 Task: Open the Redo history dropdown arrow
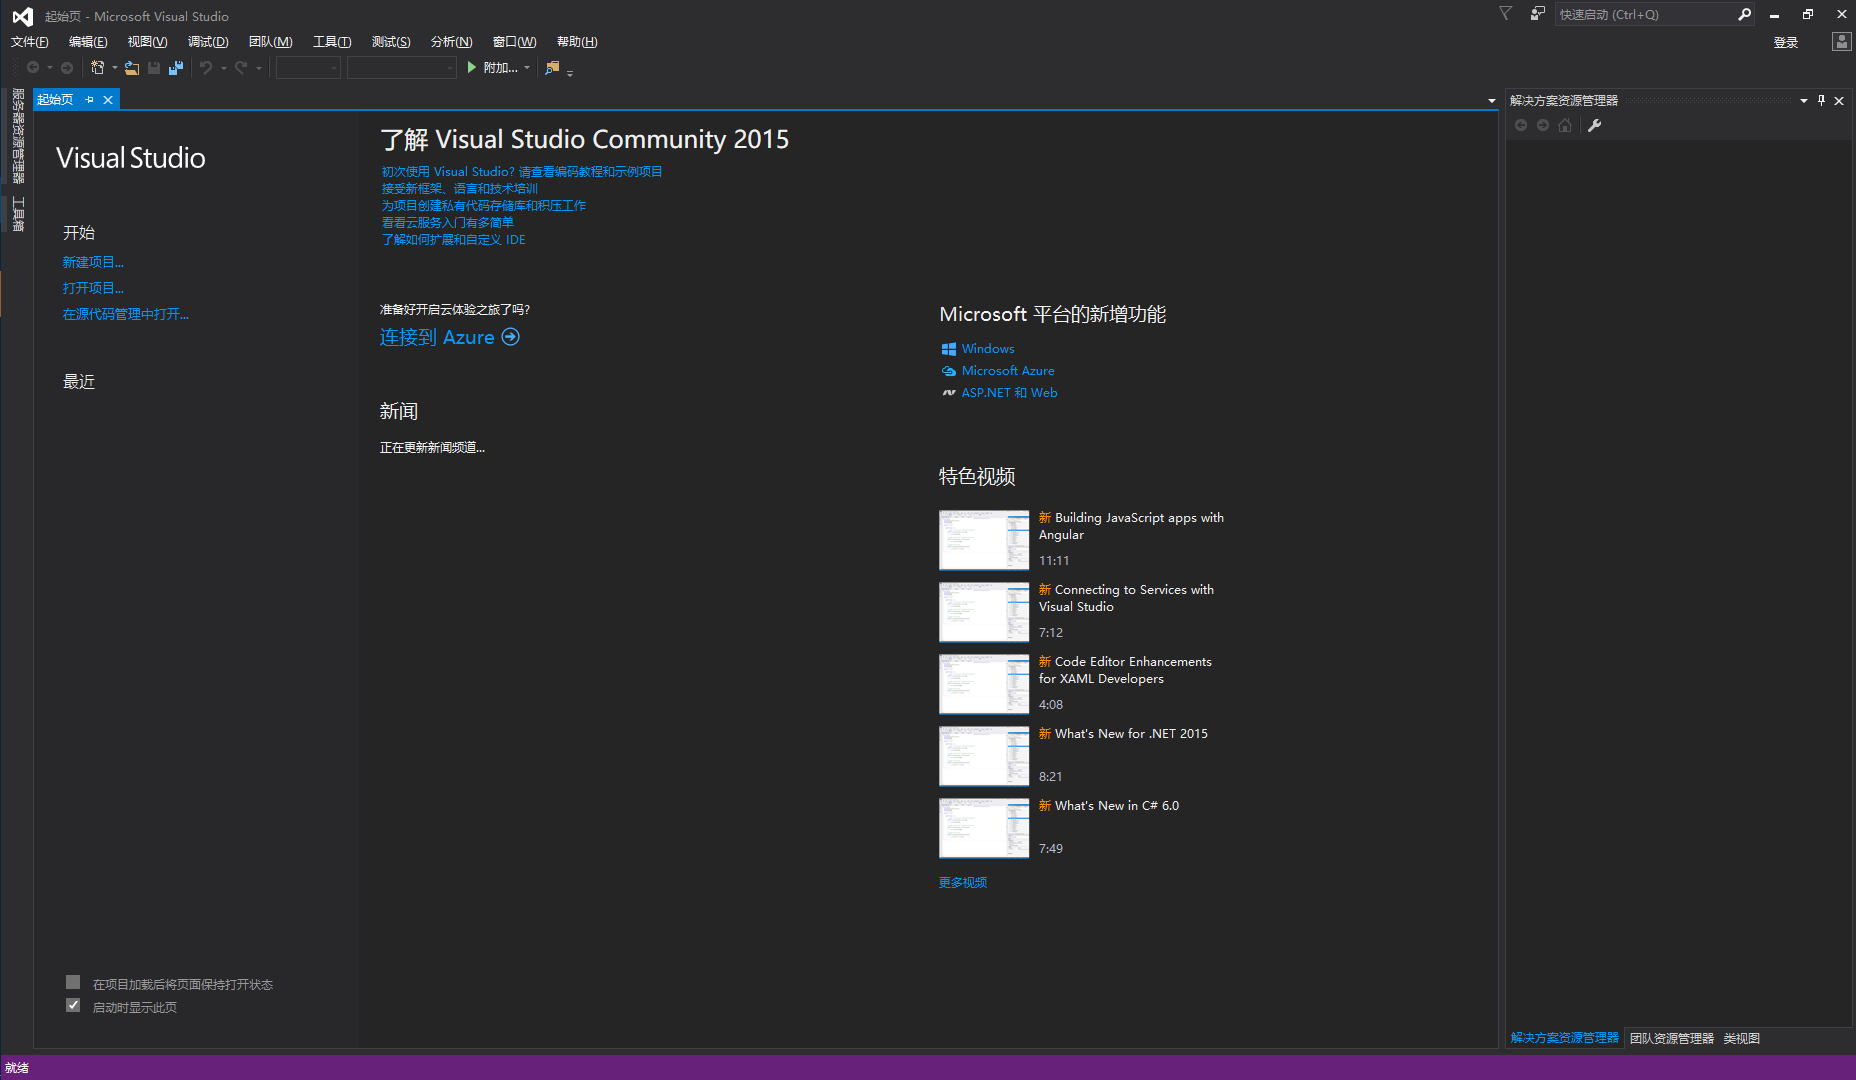(x=259, y=68)
